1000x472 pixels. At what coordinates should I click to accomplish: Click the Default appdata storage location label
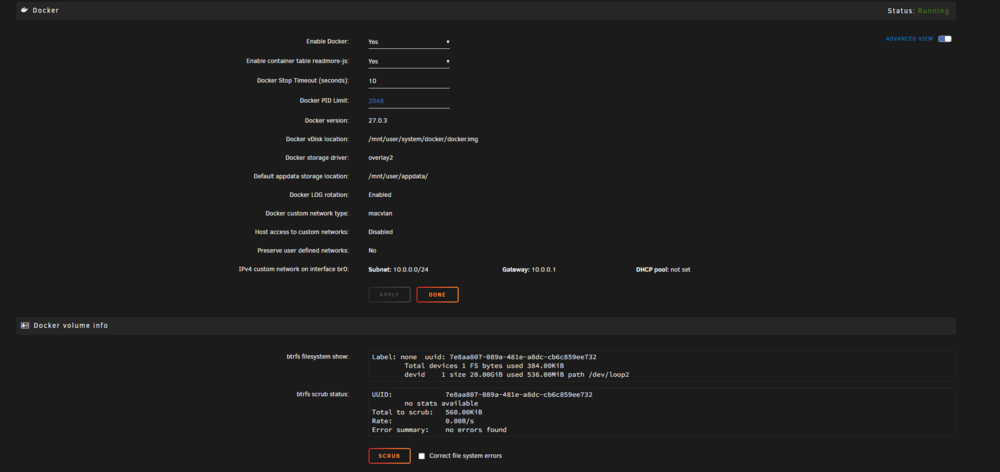pyautogui.click(x=301, y=176)
